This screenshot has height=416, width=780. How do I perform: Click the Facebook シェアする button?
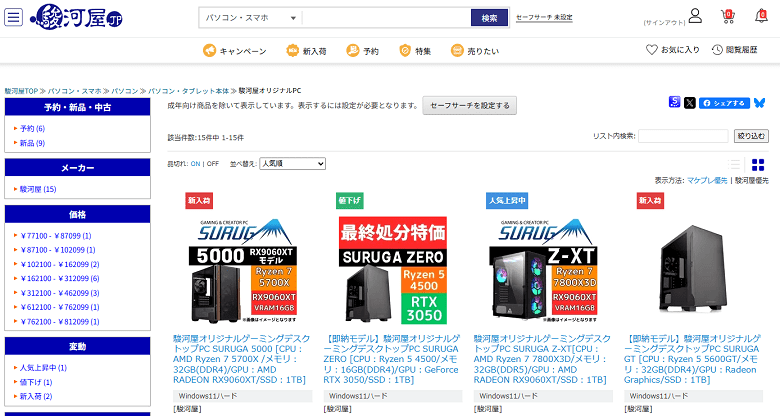point(724,103)
